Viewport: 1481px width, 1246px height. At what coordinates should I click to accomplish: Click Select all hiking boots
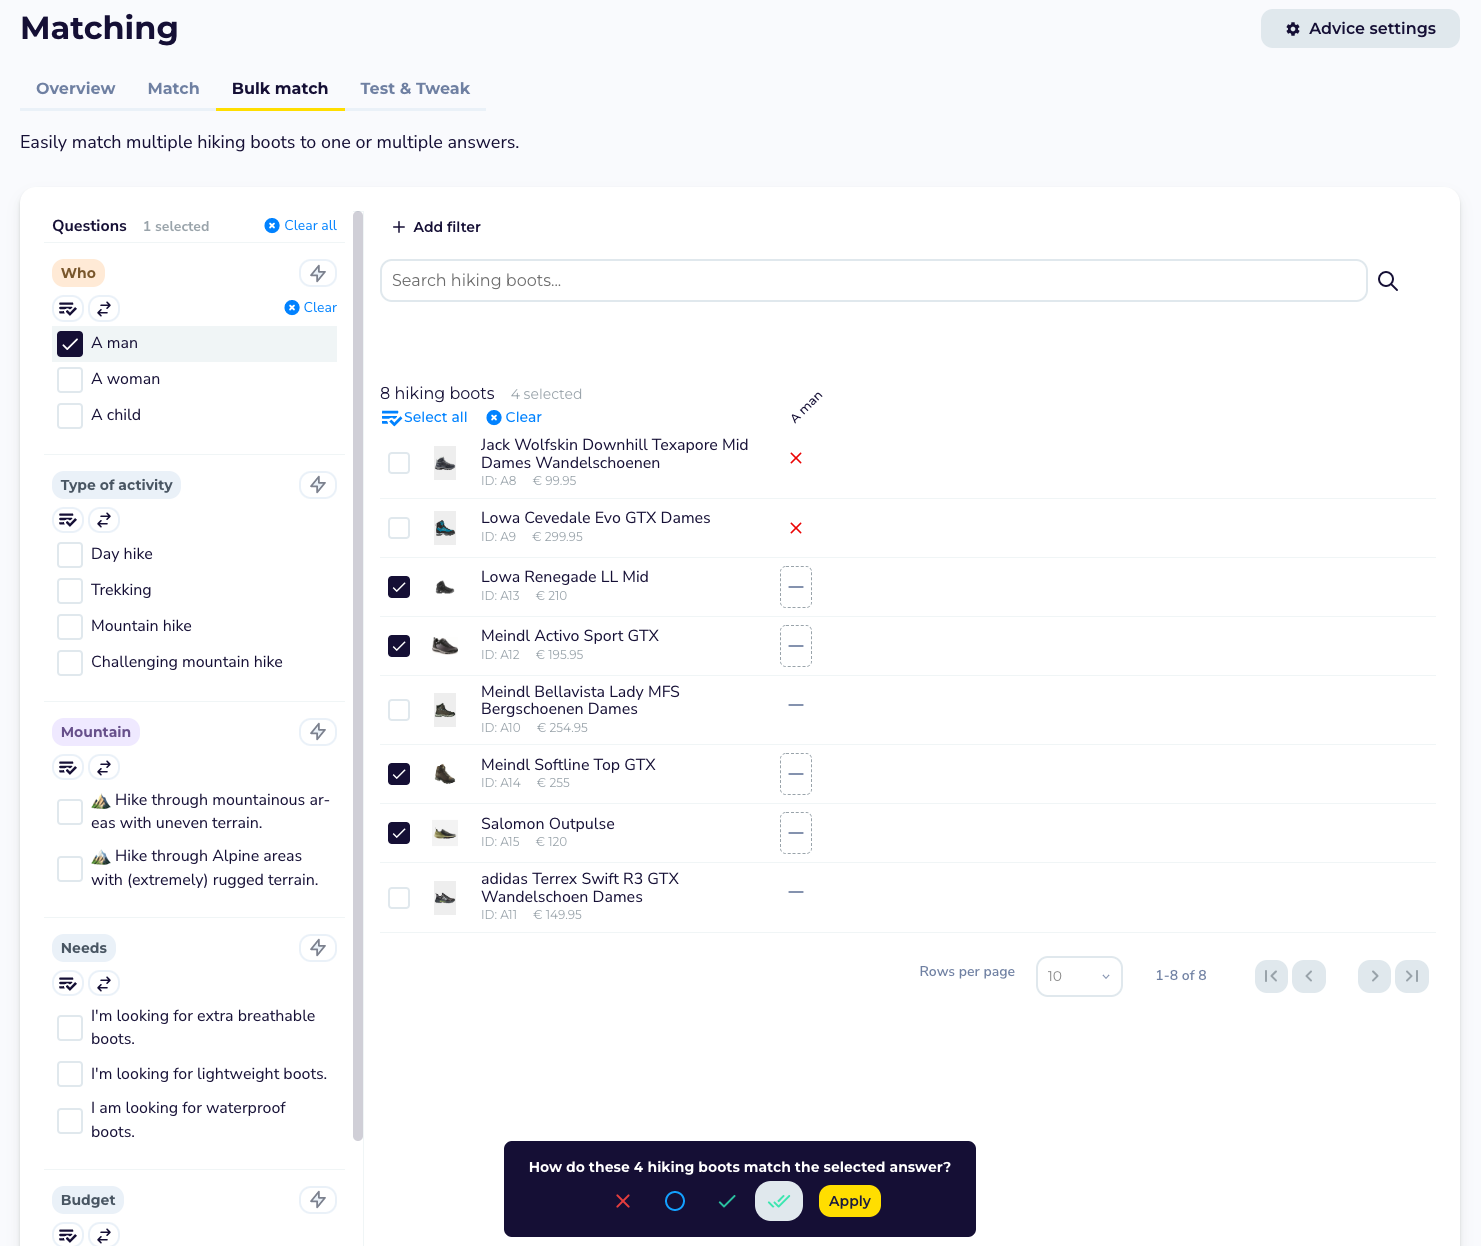pos(425,418)
